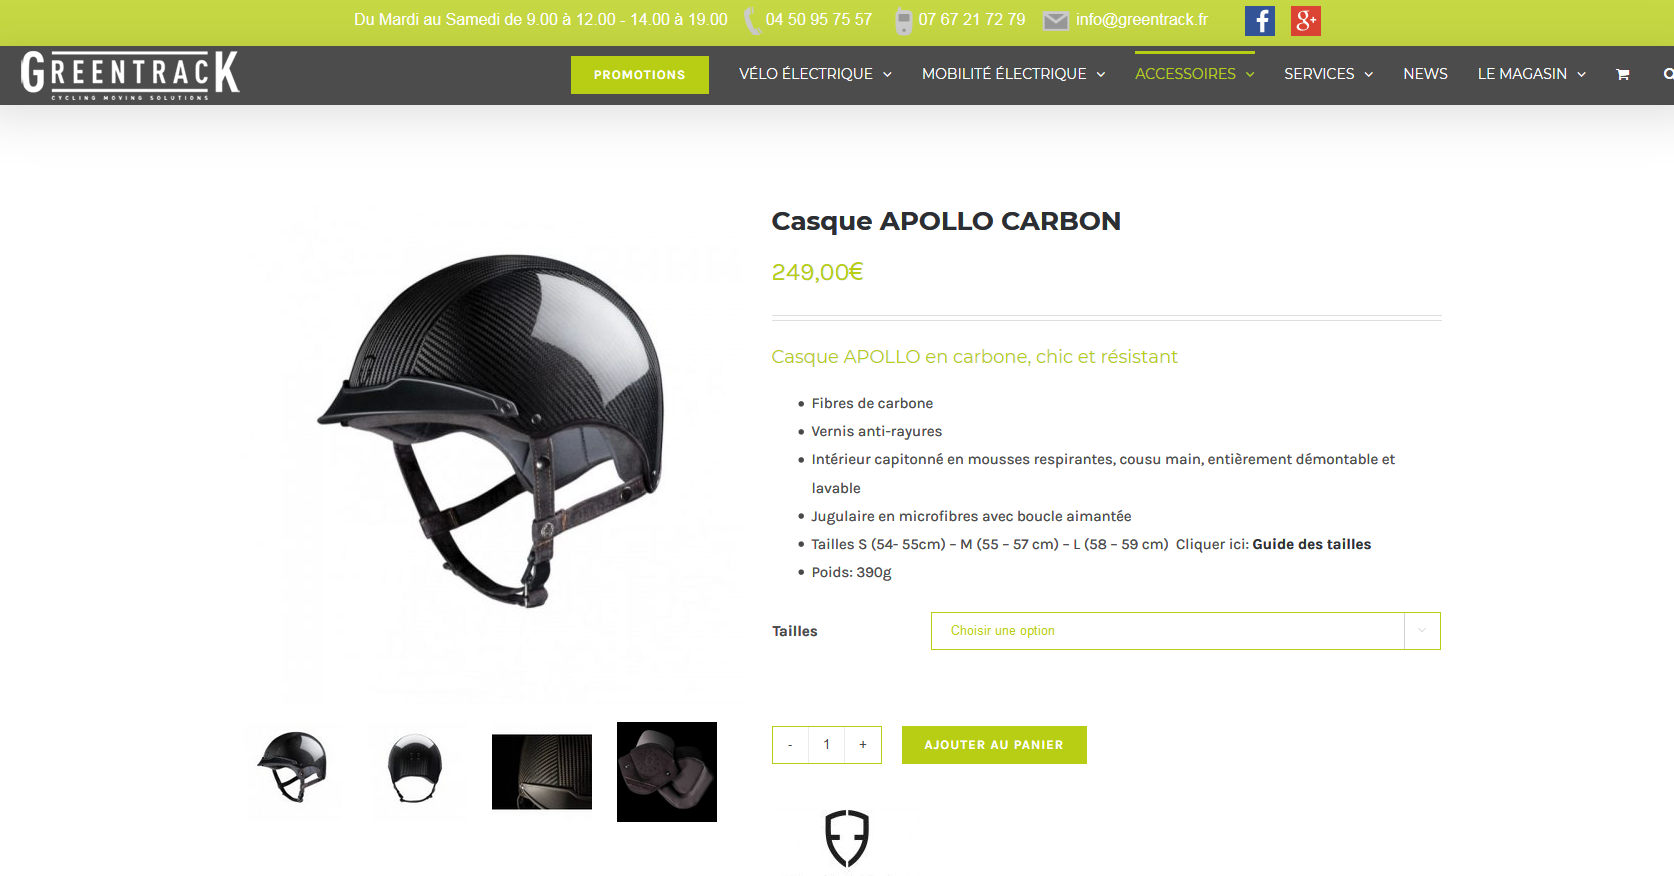This screenshot has height=876, width=1674.
Task: Click the phone handset icon
Action: click(x=751, y=21)
